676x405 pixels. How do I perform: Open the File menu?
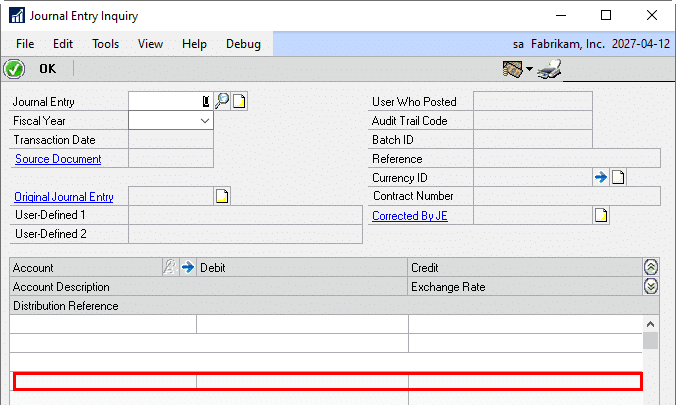tap(25, 44)
